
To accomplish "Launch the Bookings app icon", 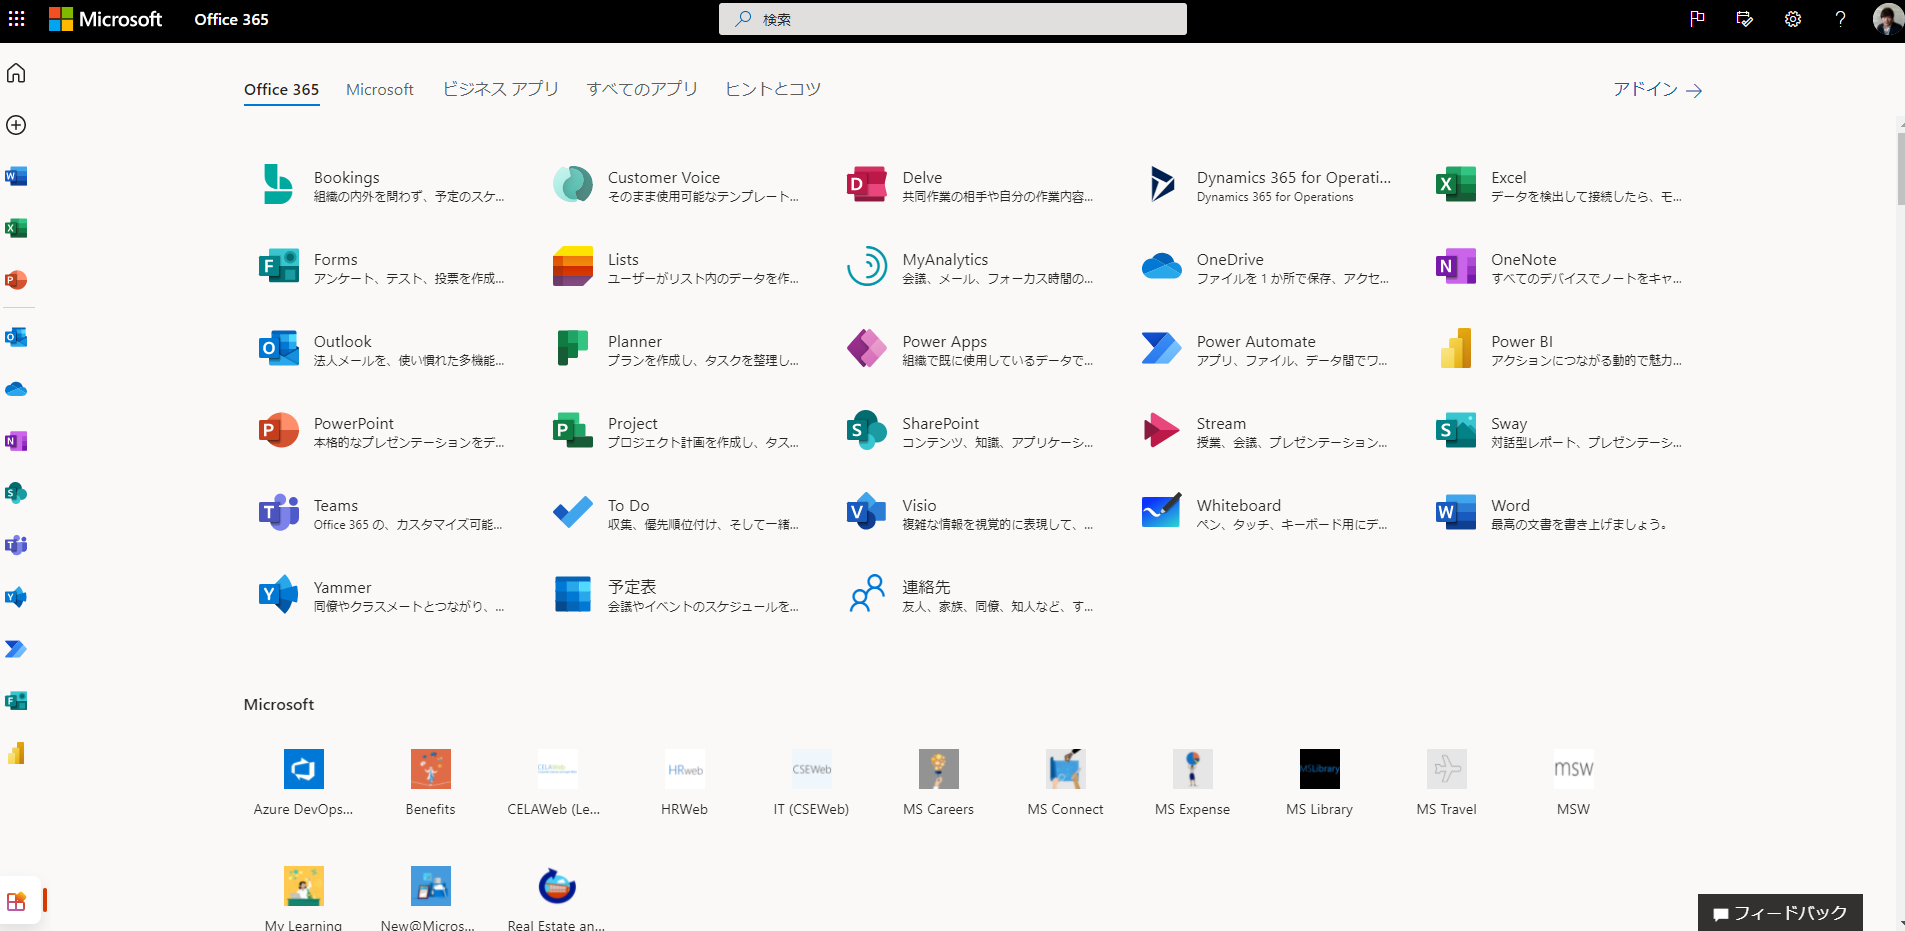I will 278,185.
